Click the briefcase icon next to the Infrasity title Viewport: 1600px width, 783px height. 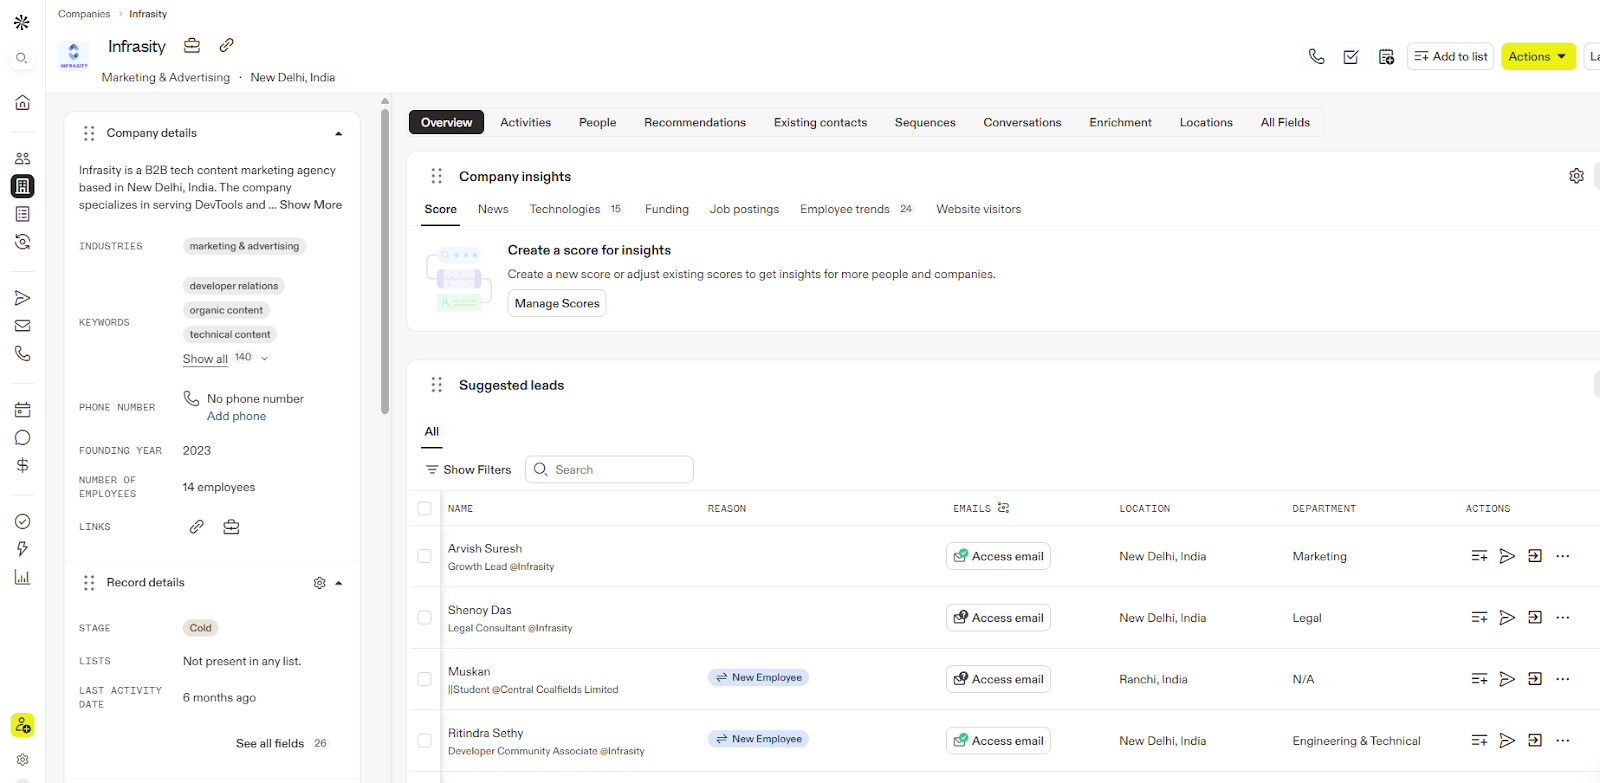click(x=192, y=45)
